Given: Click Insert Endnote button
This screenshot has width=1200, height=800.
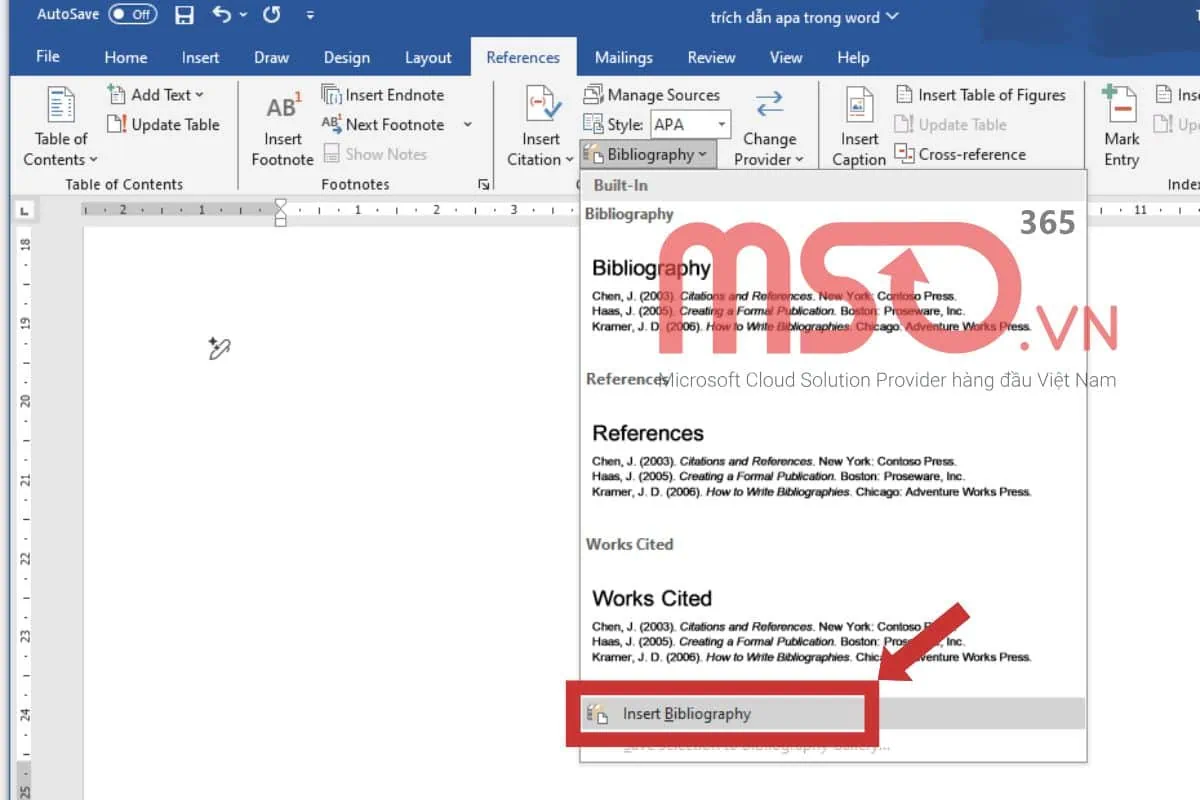Looking at the screenshot, I should 383,95.
